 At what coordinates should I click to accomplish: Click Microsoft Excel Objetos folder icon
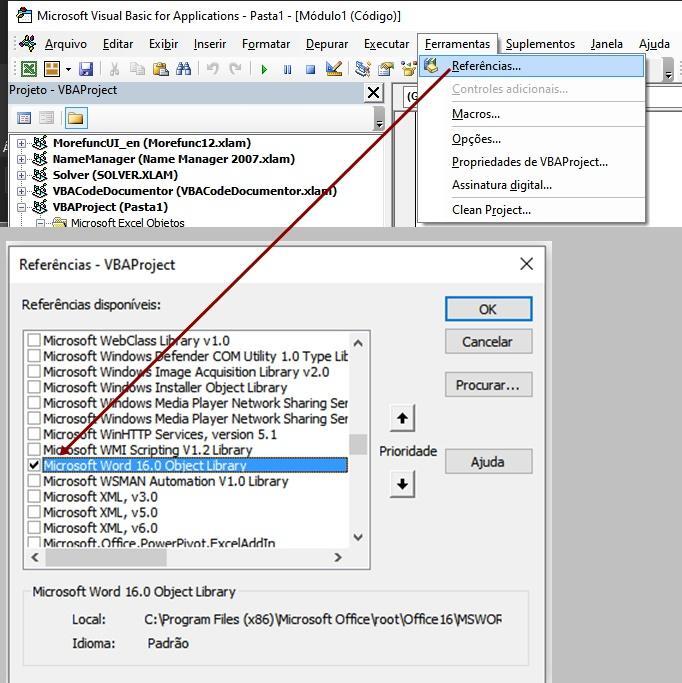tap(59, 223)
